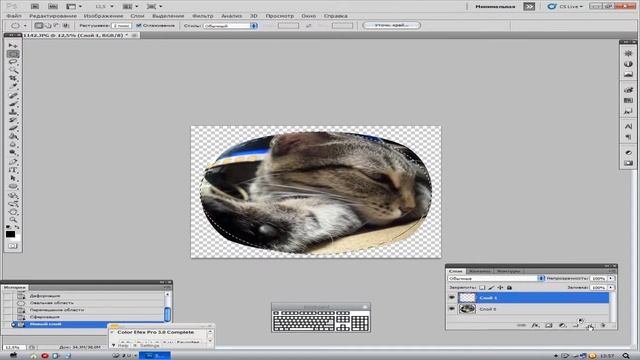Click the Уточн. край button
640x360 pixels.
pyautogui.click(x=391, y=25)
